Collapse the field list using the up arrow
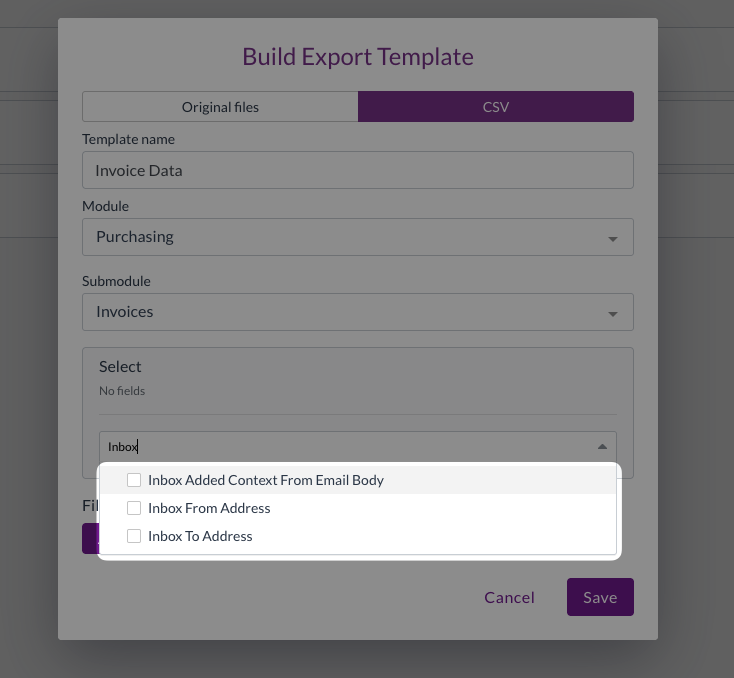 [602, 447]
